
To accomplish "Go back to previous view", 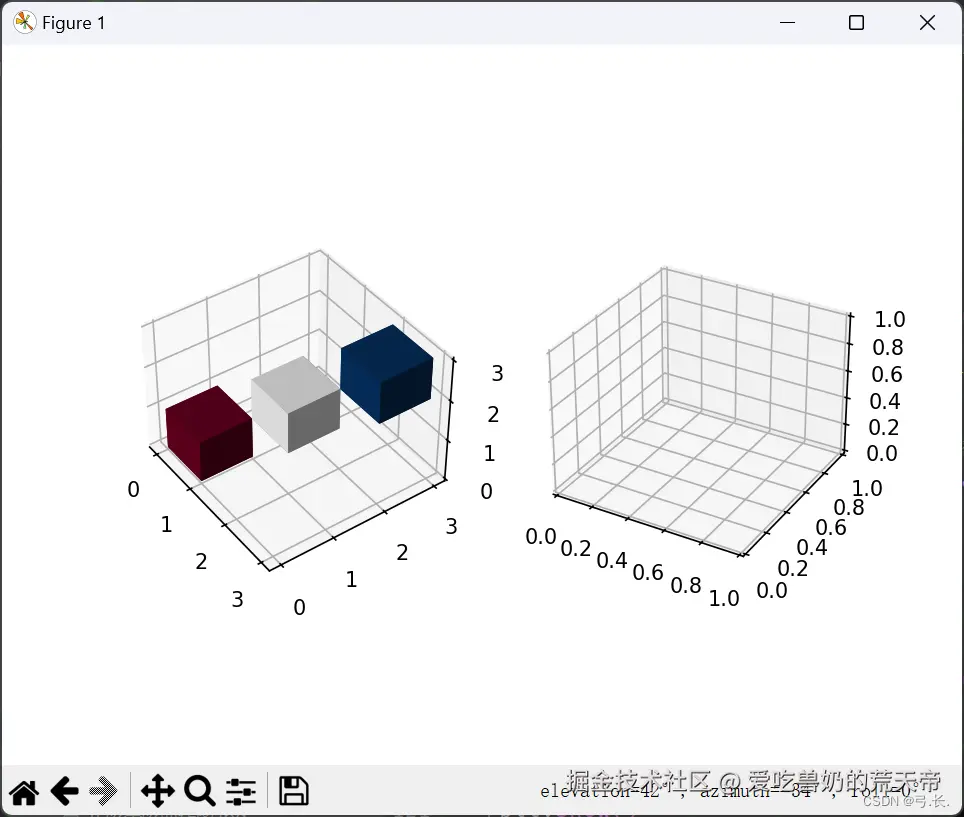I will (64, 790).
